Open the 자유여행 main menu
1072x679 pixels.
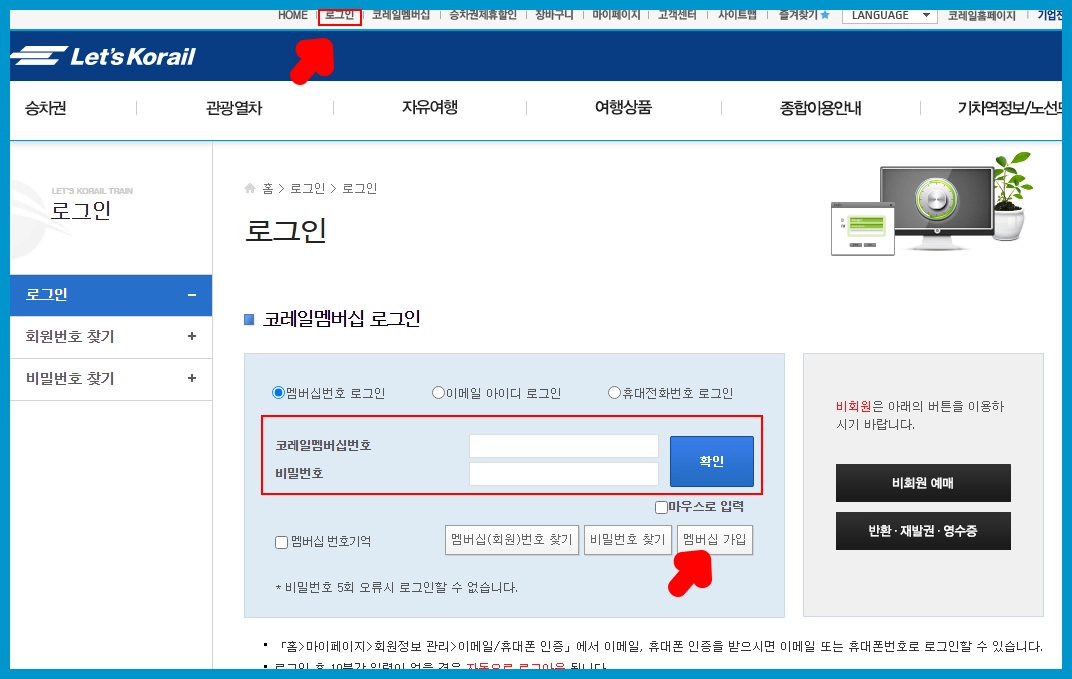point(430,107)
